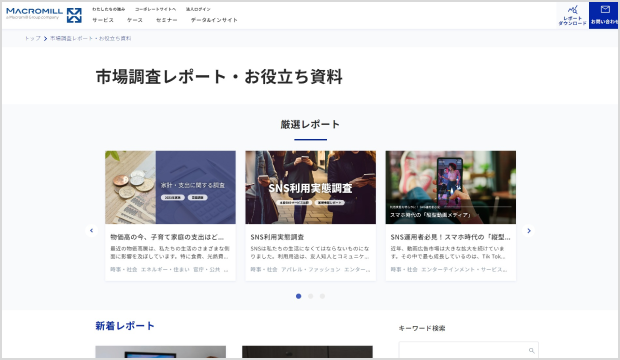Go to コーポレートサイトへ link

[155, 9]
